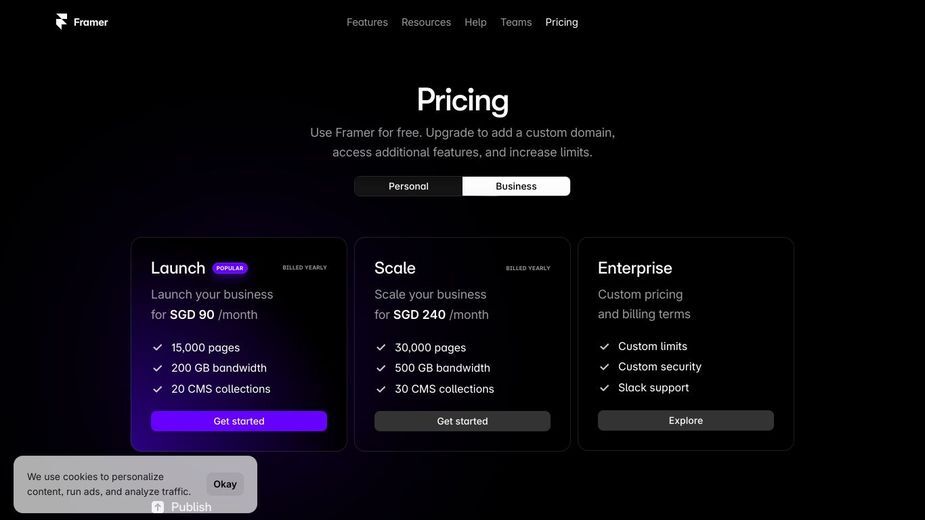Click the checkmark beside 30,000 pages
The height and width of the screenshot is (520, 925).
(x=381, y=348)
